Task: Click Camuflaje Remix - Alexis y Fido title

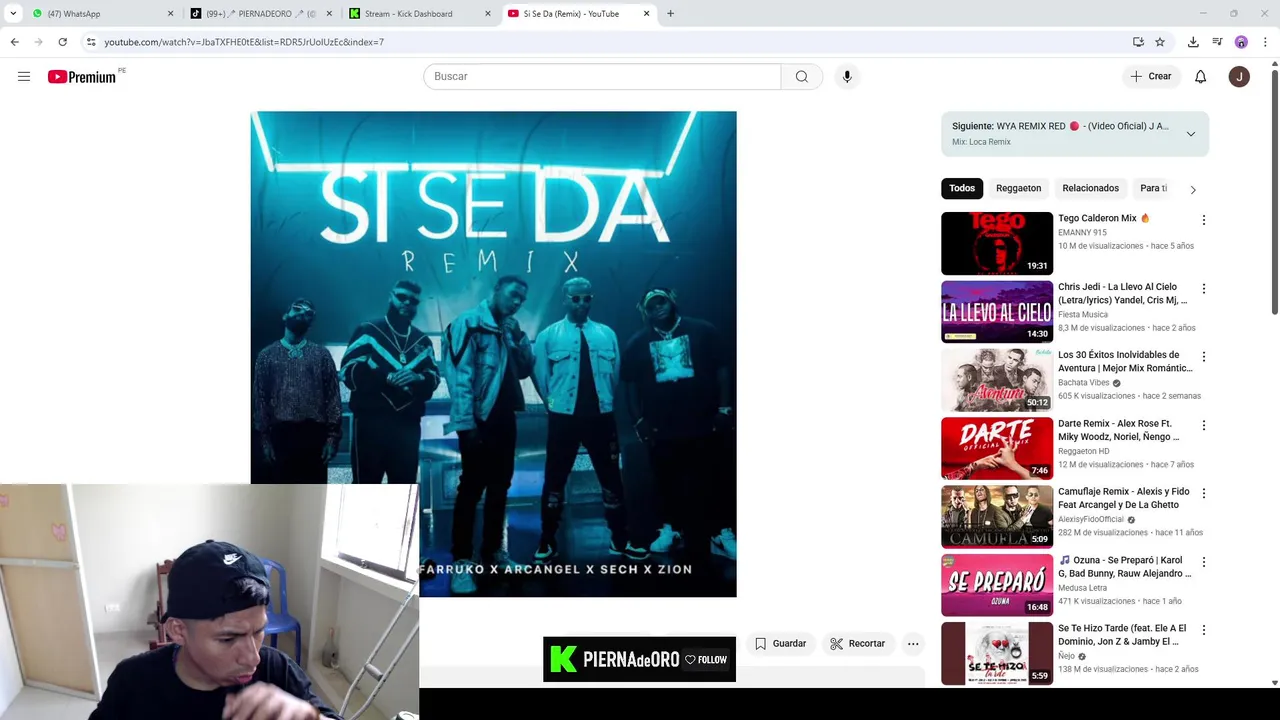Action: (x=1123, y=498)
